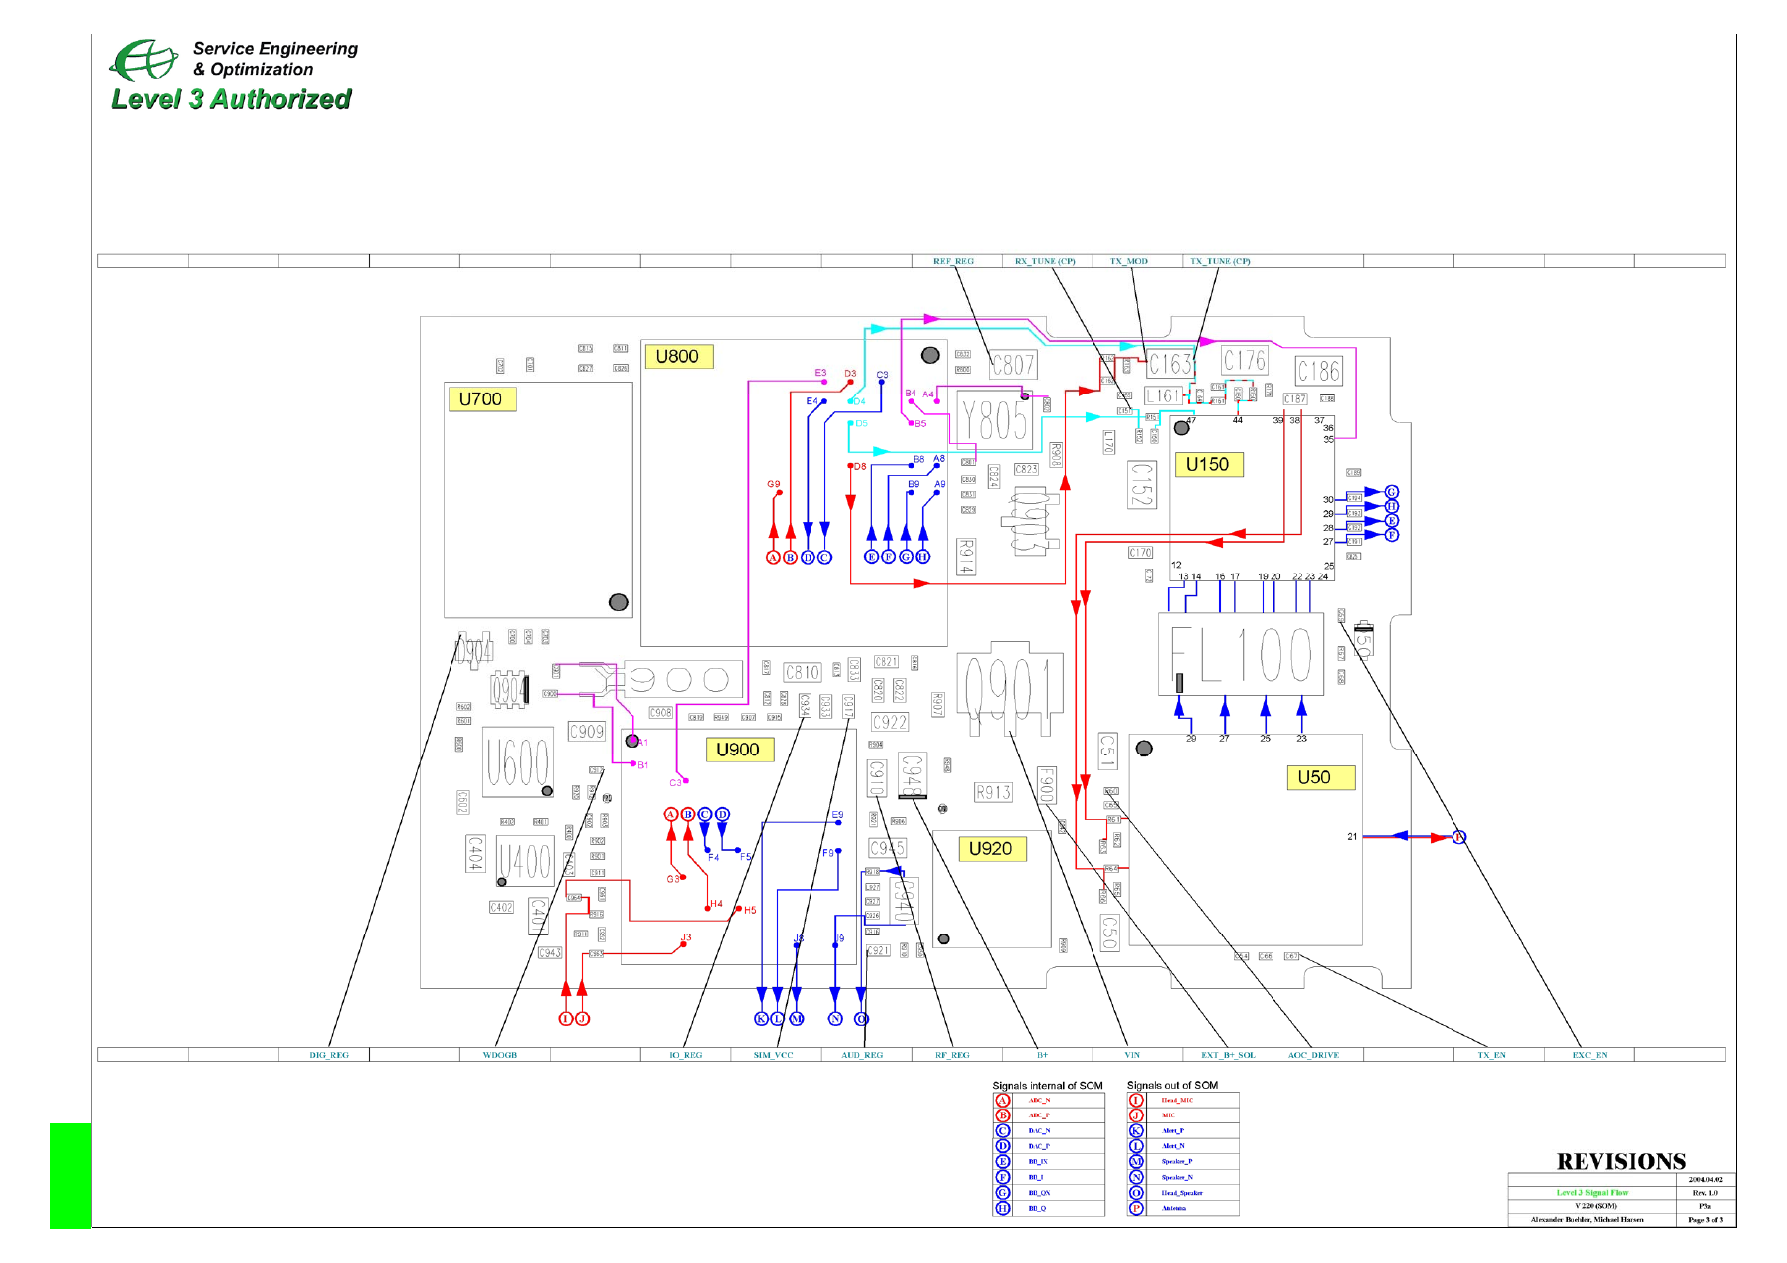Select circled P icon next to Antenna legend entry

point(1136,1208)
